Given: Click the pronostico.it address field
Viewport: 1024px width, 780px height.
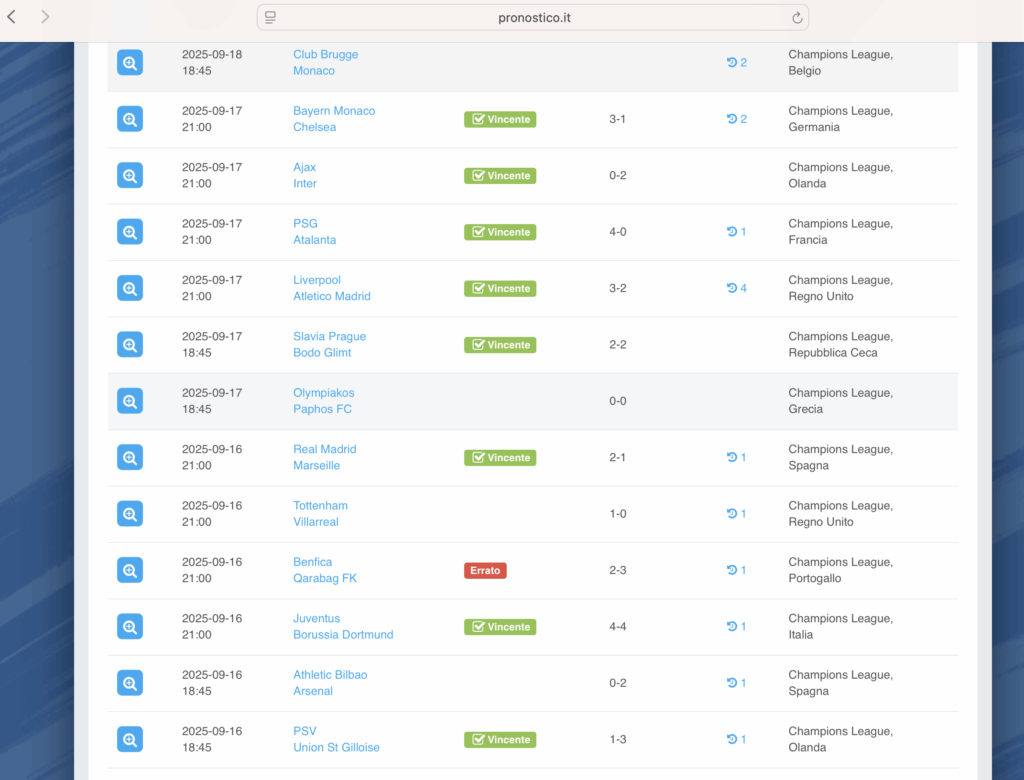Looking at the screenshot, I should pyautogui.click(x=533, y=18).
